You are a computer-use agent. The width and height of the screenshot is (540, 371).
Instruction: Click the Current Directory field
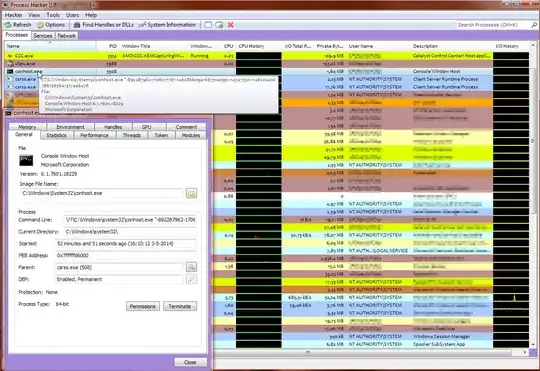point(130,231)
